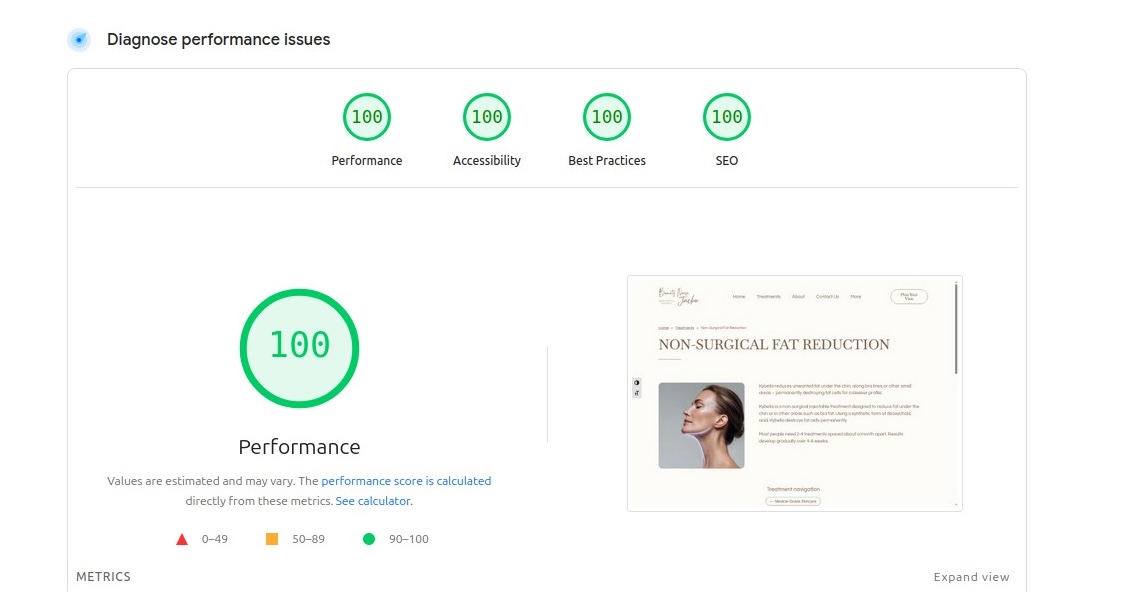
Task: Toggle the contrast accessibility icon in the preview
Action: tap(636, 382)
